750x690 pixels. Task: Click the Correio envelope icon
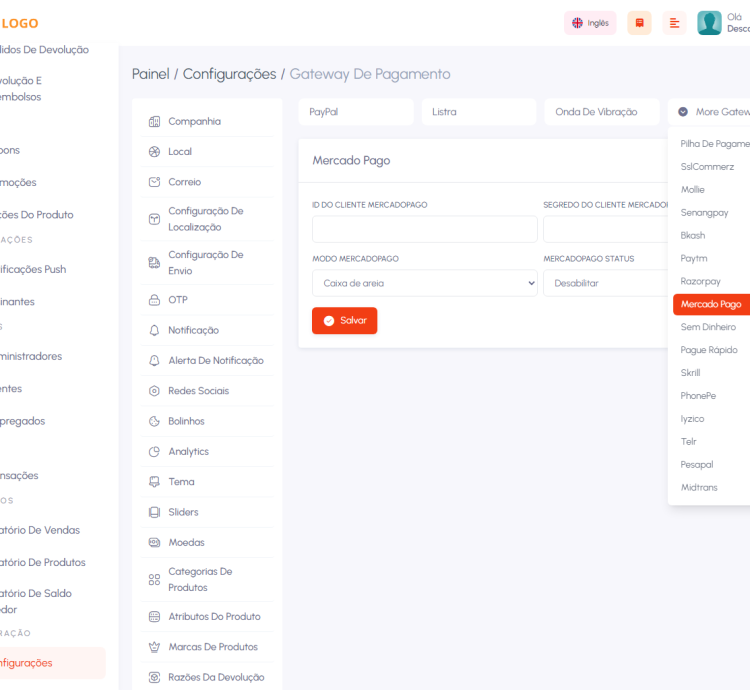click(x=154, y=182)
